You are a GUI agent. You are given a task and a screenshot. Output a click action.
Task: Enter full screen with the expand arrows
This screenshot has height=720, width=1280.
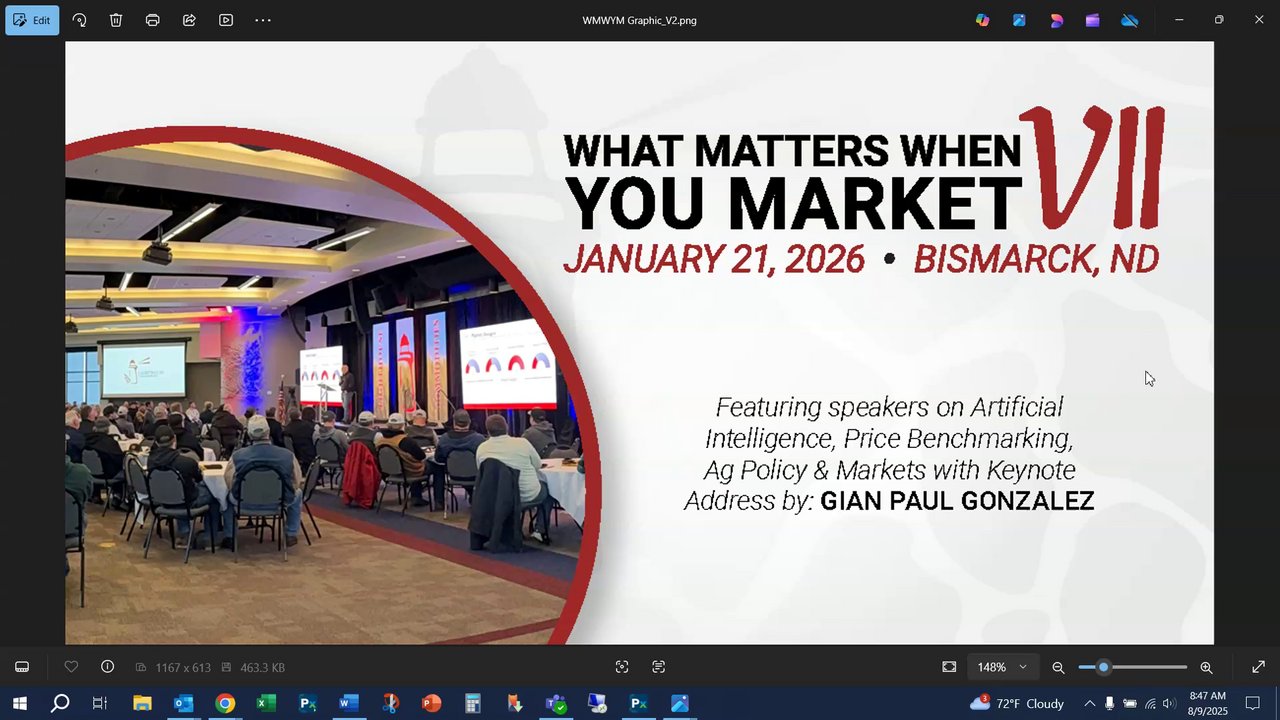tap(1258, 667)
